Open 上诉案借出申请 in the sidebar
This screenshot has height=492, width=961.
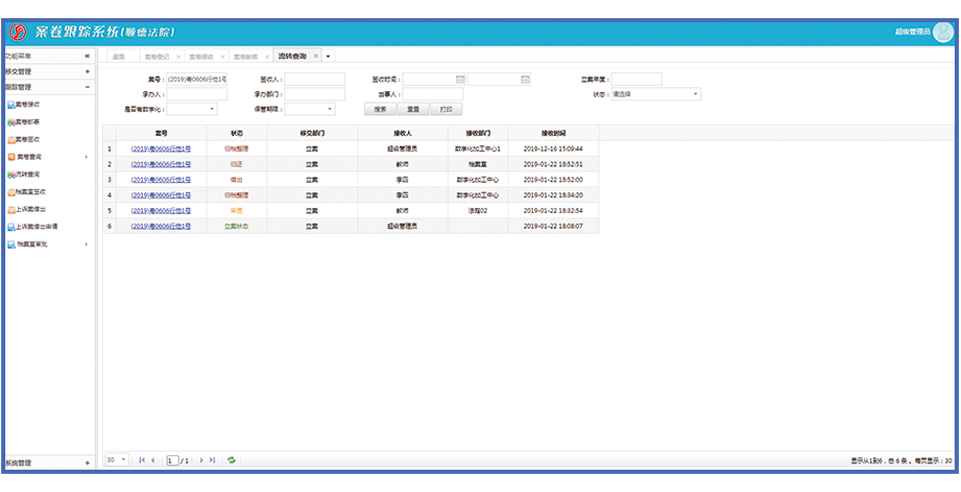point(34,226)
